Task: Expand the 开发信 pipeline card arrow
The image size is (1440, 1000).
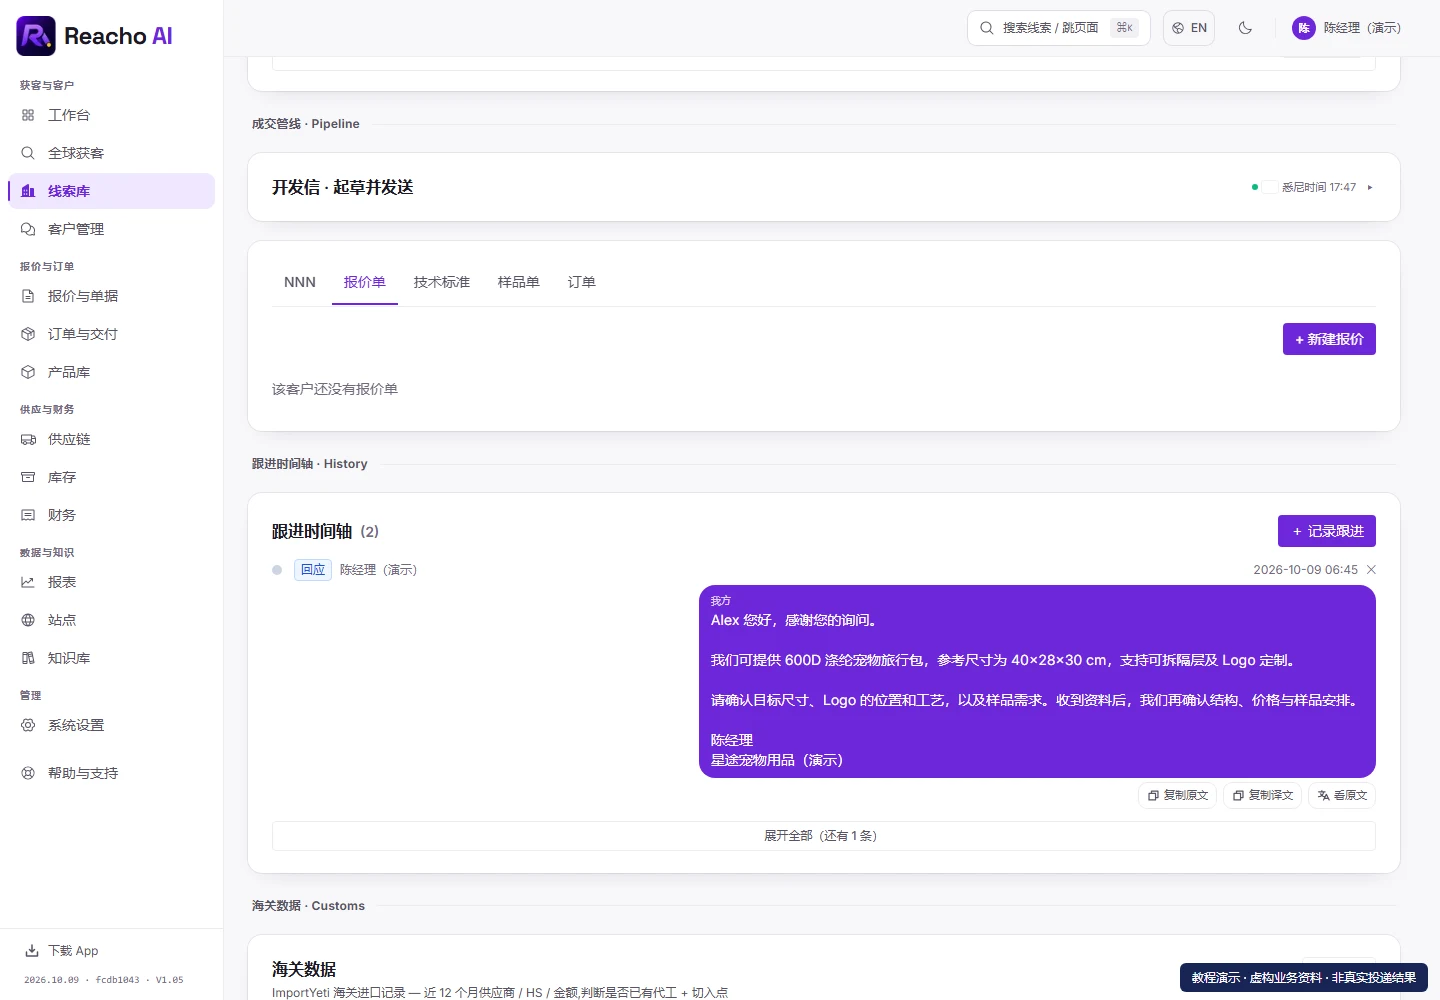Action: pyautogui.click(x=1370, y=187)
